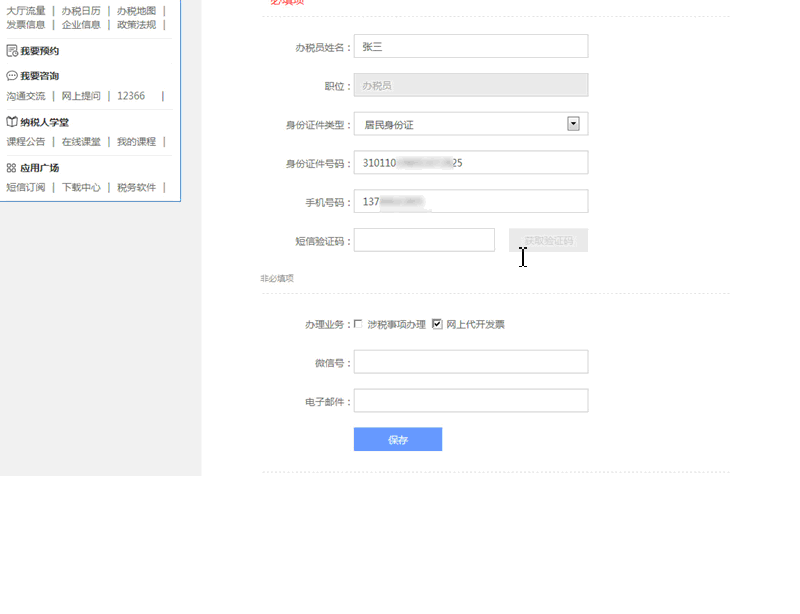Image resolution: width=800 pixels, height=614 pixels.
Task: Go to 下载中心 link
Action: click(81, 187)
